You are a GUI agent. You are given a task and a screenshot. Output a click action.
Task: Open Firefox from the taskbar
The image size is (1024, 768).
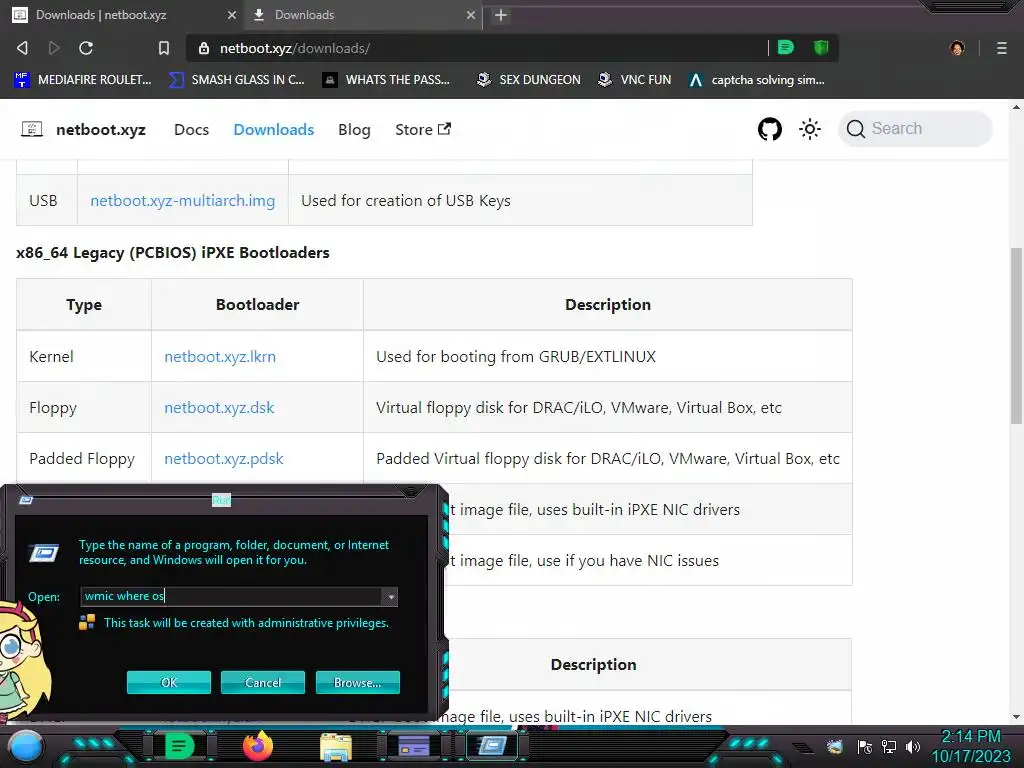(x=257, y=746)
